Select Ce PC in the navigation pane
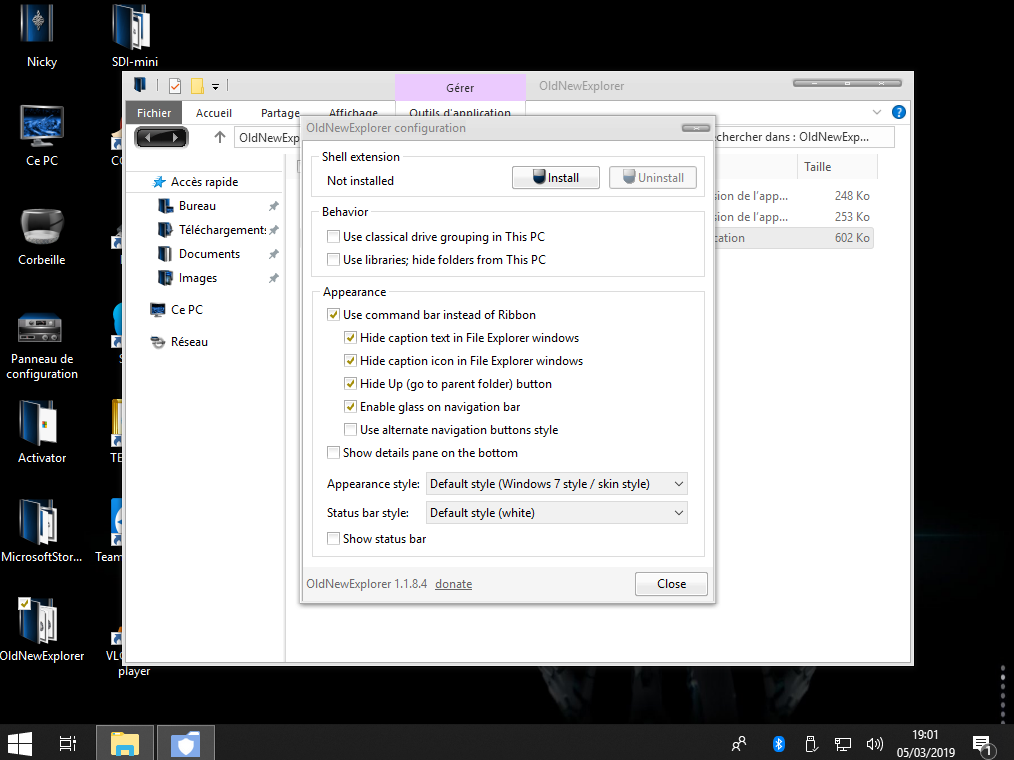Viewport: 1014px width, 760px height. click(x=186, y=309)
